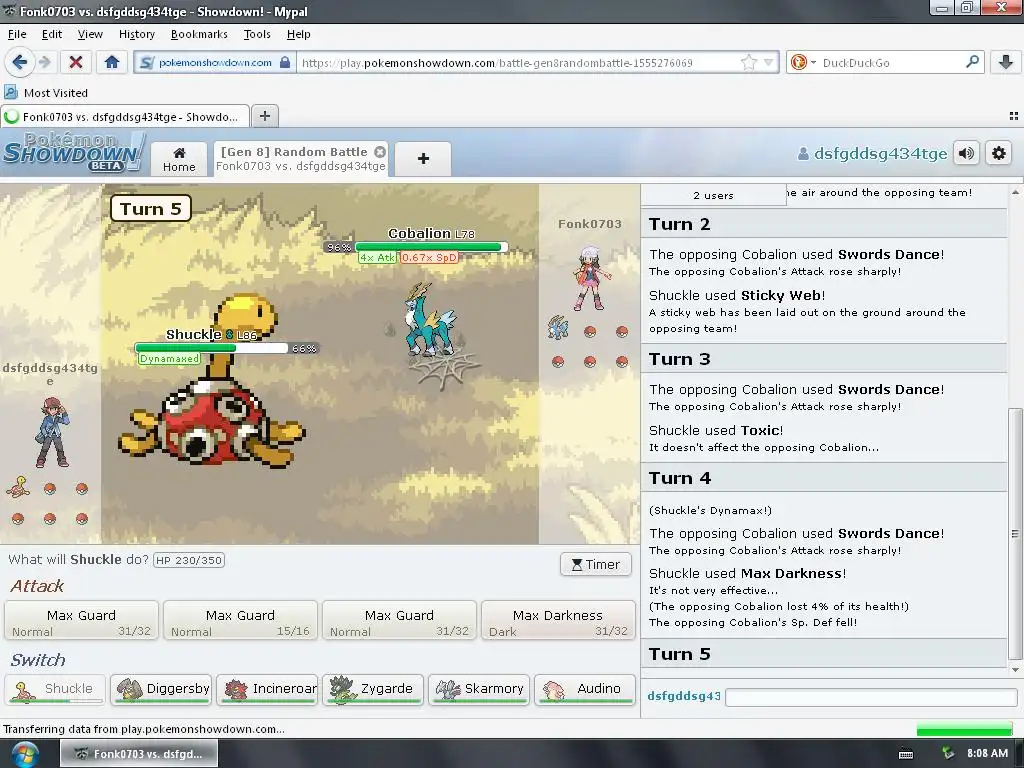Open the list all tabs button
This screenshot has width=1024, height=768.
tap(1014, 116)
